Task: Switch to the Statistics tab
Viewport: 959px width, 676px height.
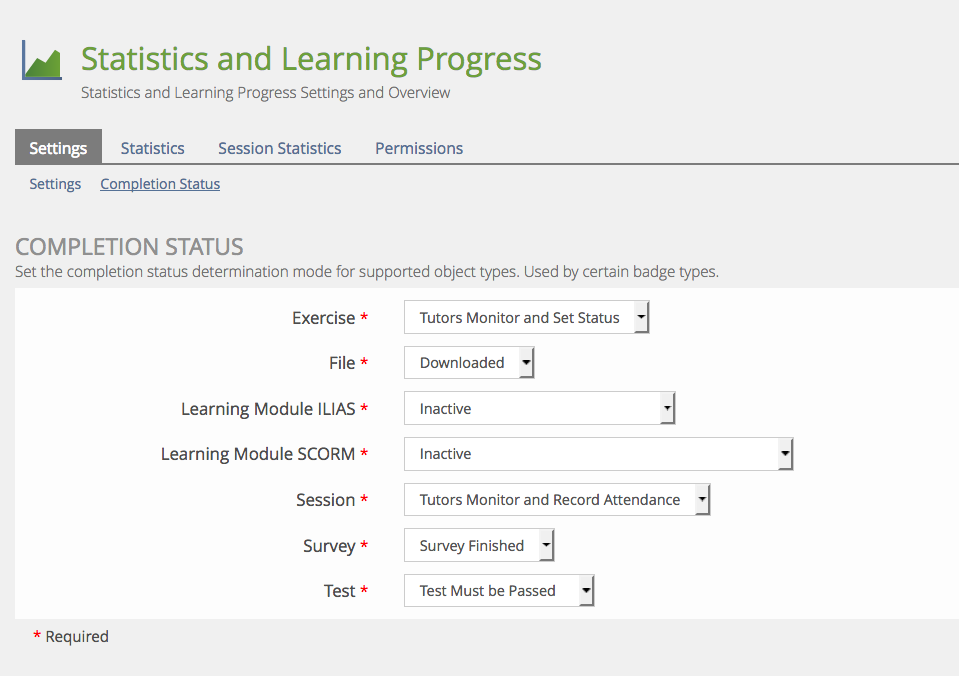Action: click(x=152, y=148)
